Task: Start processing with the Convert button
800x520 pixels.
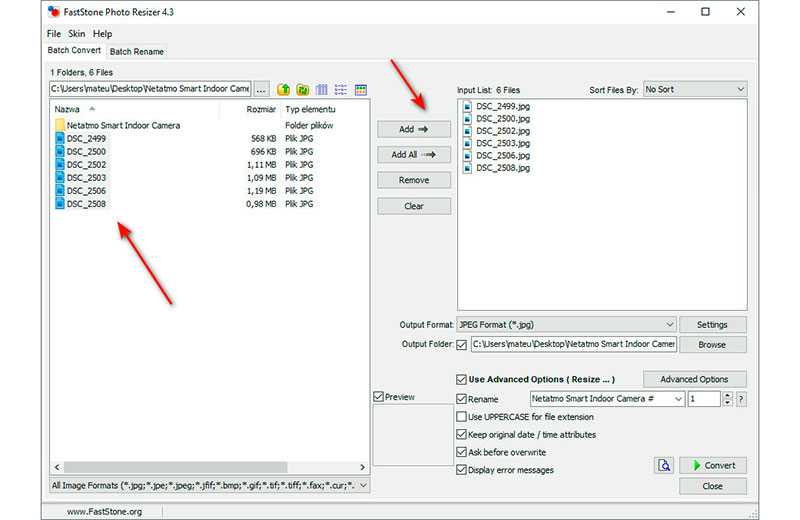Action: 712,465
